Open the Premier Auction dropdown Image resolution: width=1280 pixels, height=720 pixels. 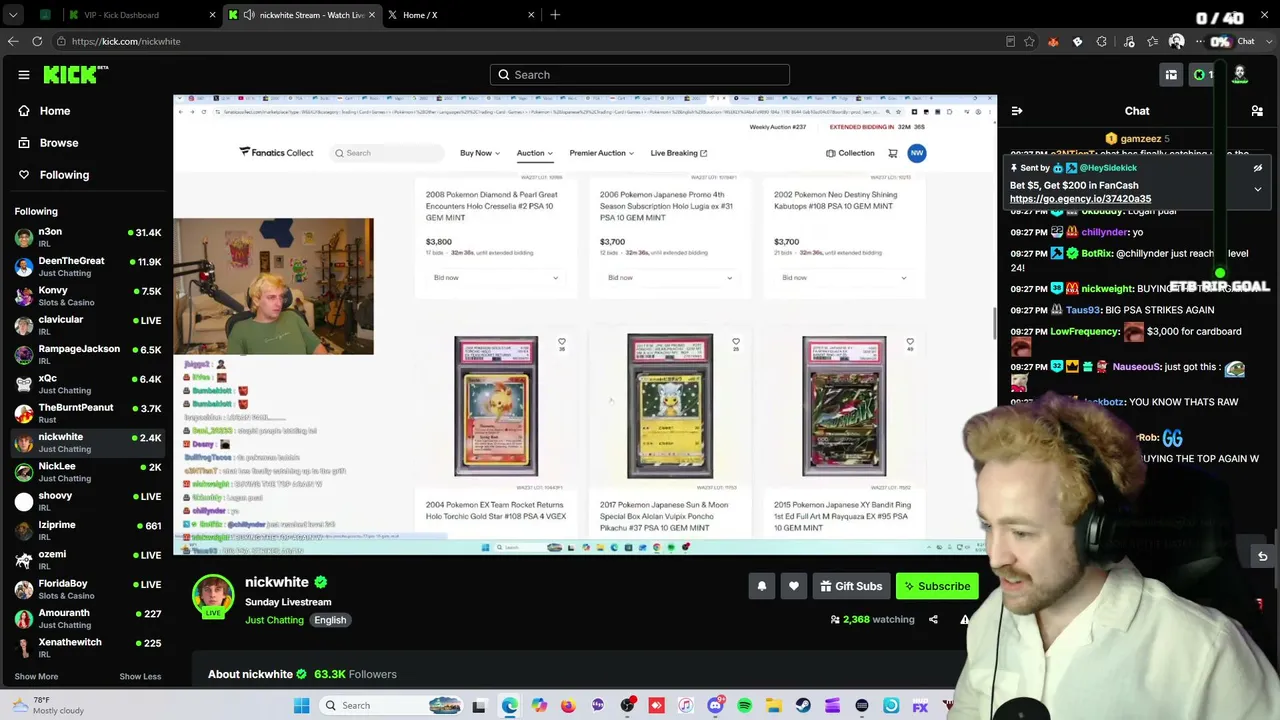pos(602,153)
